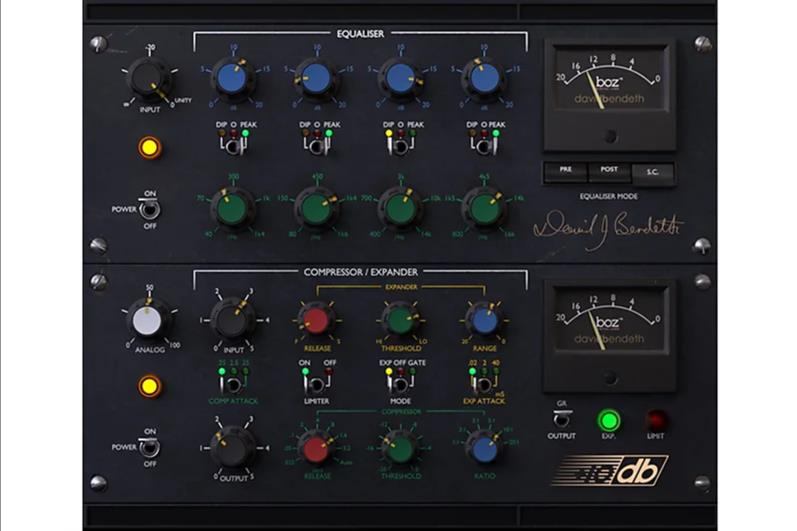Flip the third band DIP/PEAK switch
Image resolution: width=797 pixels, height=531 pixels.
tap(401, 147)
